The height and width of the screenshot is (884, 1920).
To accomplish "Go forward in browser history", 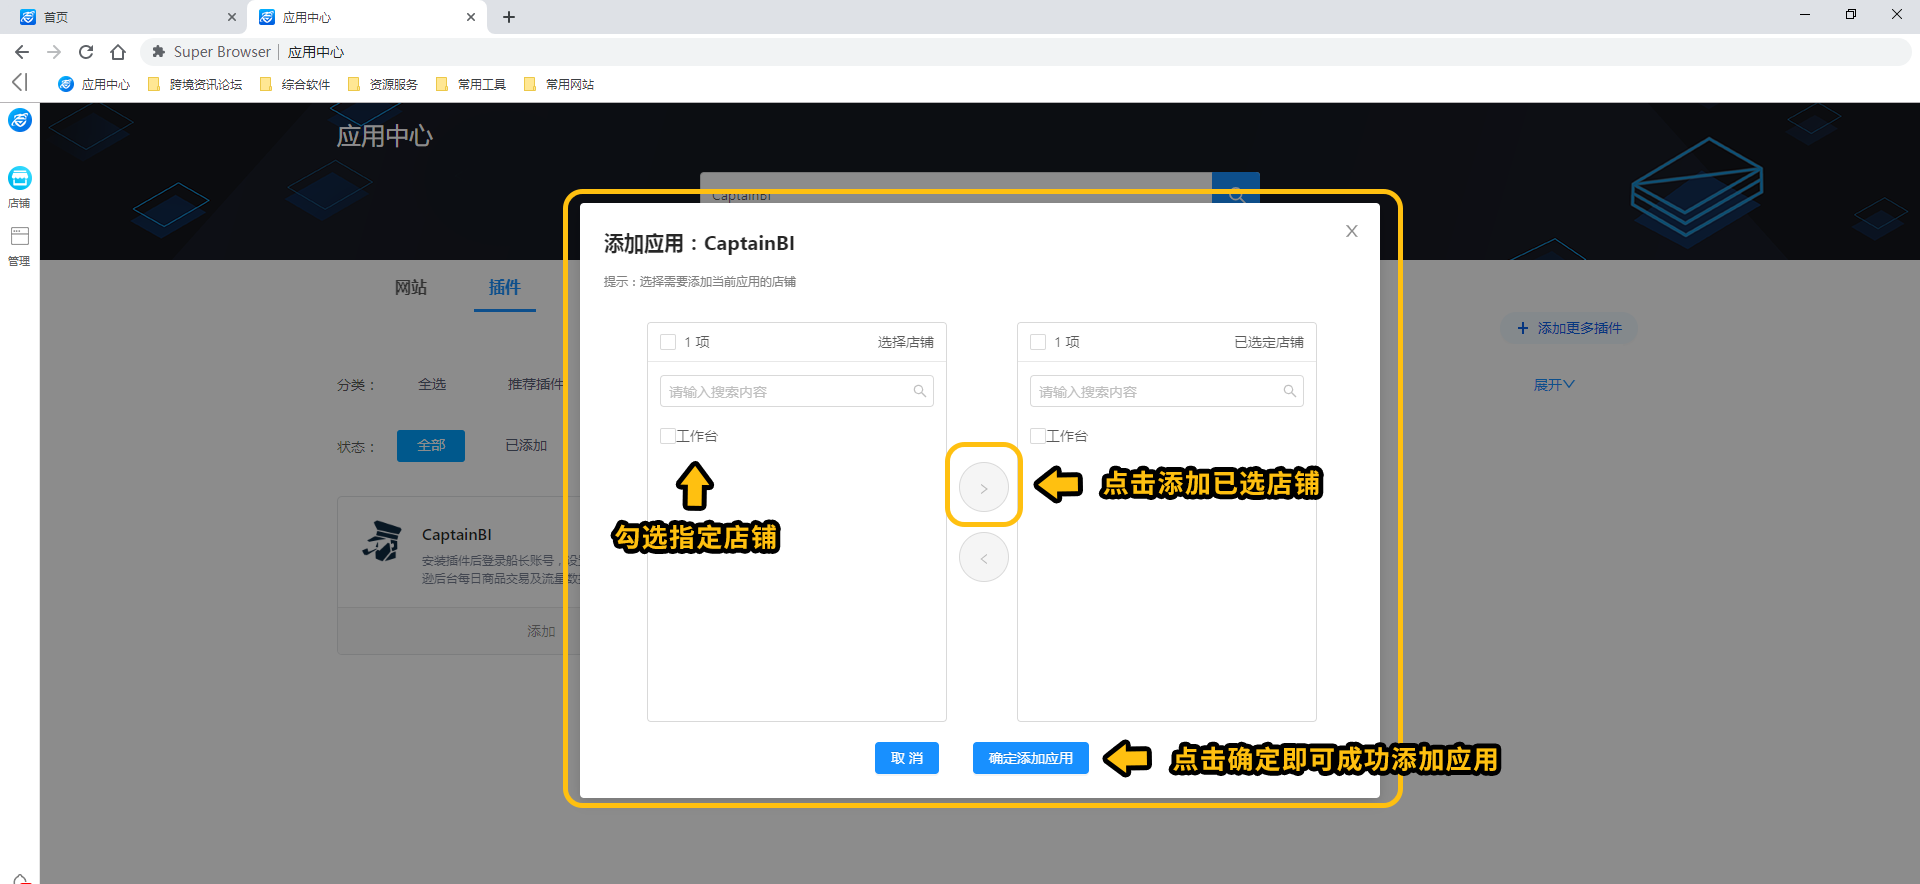I will [54, 52].
